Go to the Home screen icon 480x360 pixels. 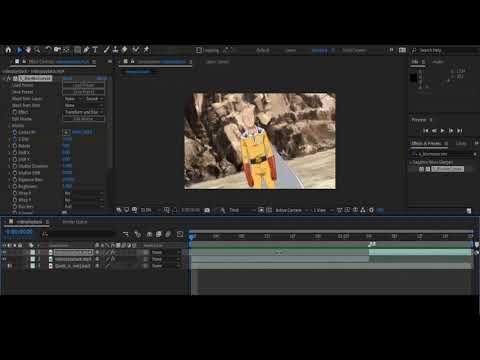8,50
